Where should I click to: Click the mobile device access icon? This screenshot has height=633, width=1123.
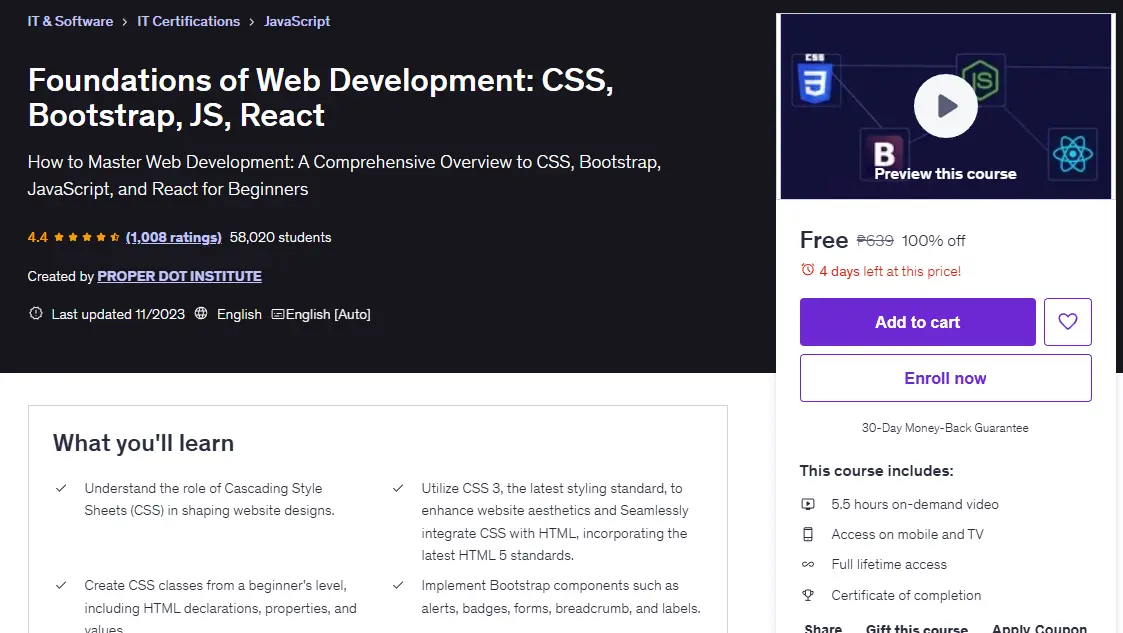tap(807, 534)
